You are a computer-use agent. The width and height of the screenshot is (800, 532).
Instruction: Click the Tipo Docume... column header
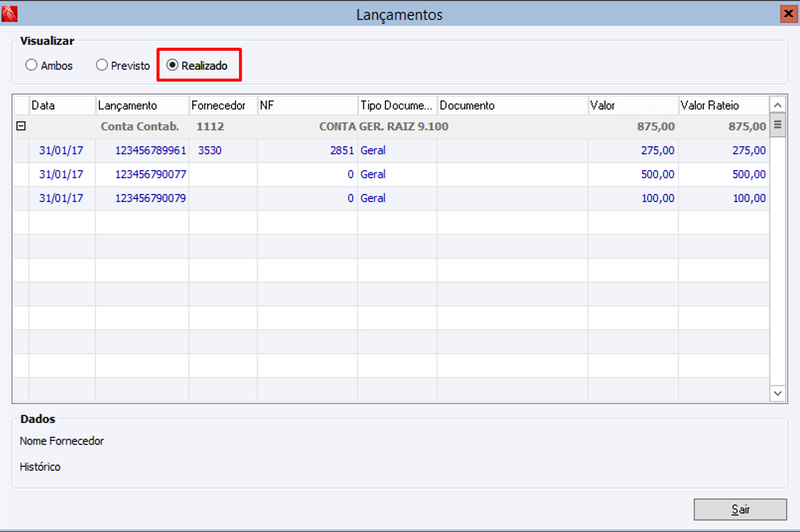pyautogui.click(x=397, y=105)
